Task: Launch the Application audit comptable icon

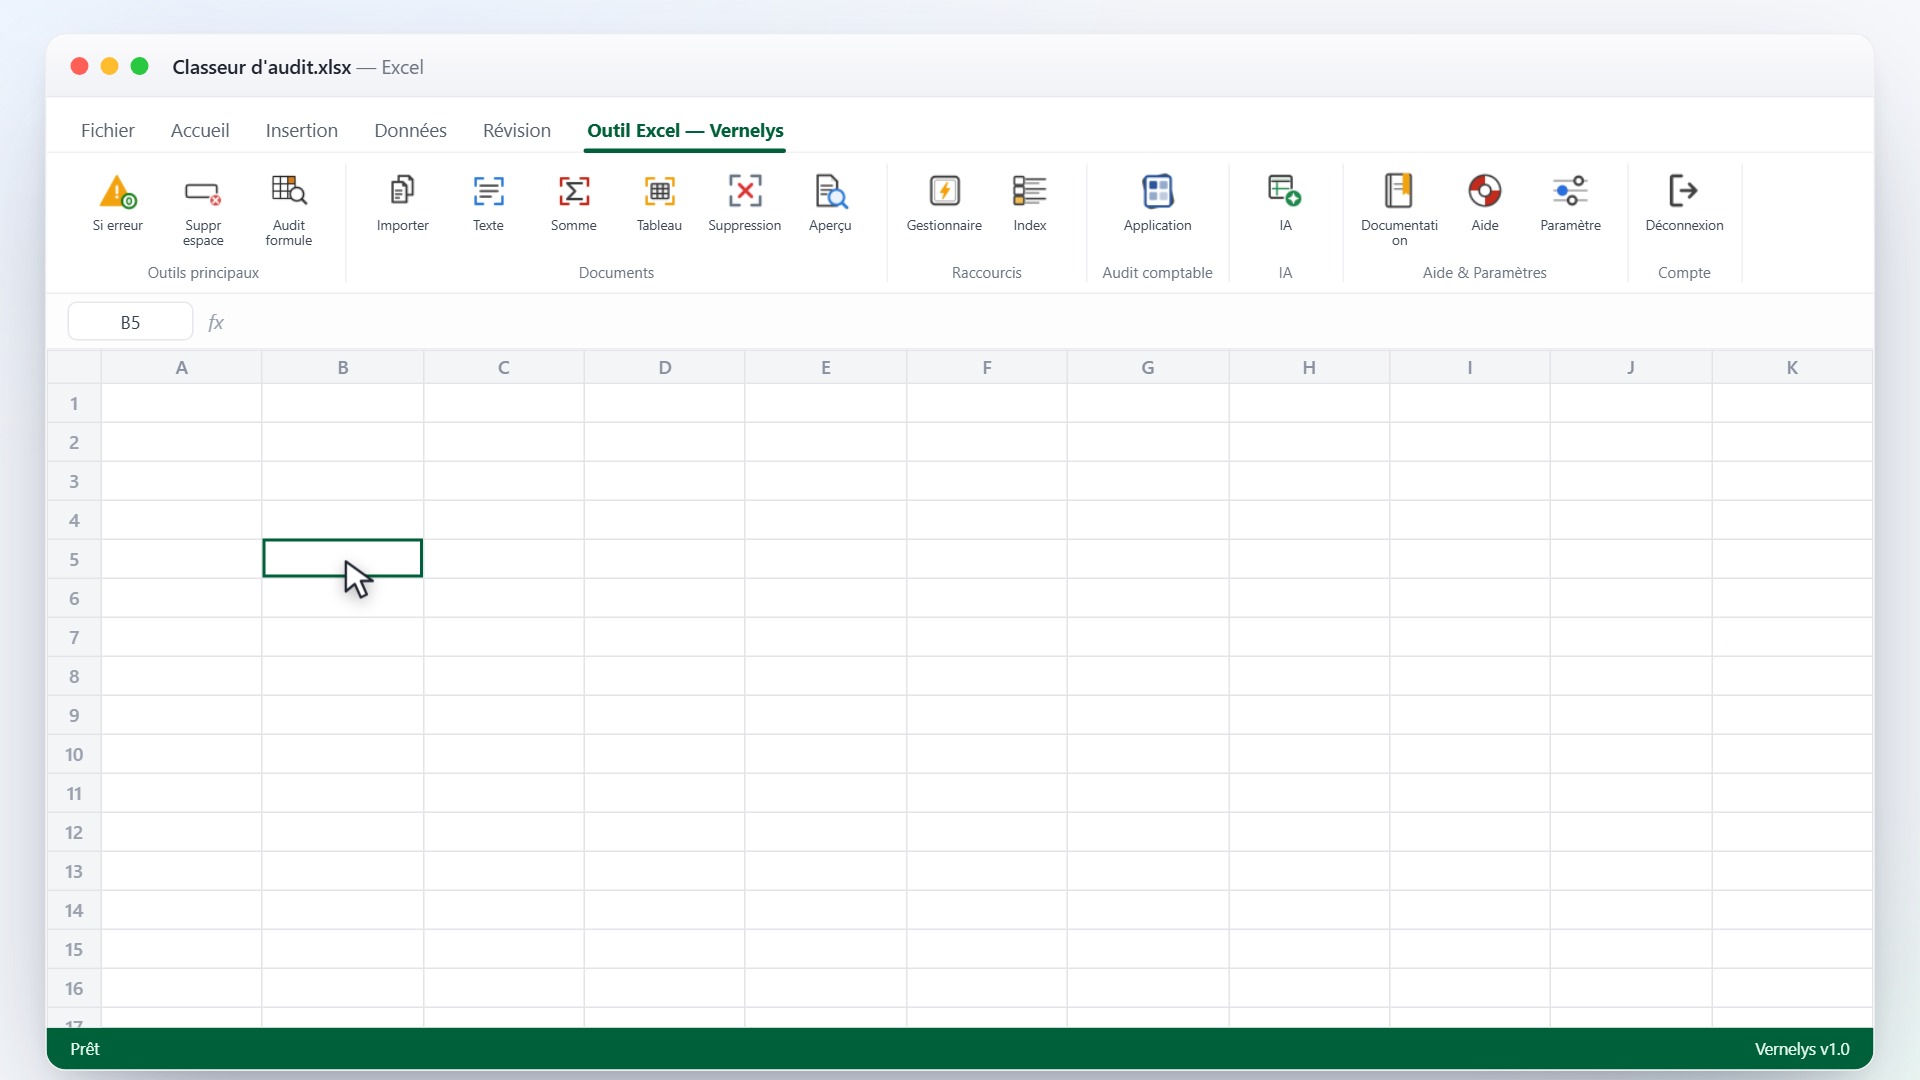Action: 1157,191
